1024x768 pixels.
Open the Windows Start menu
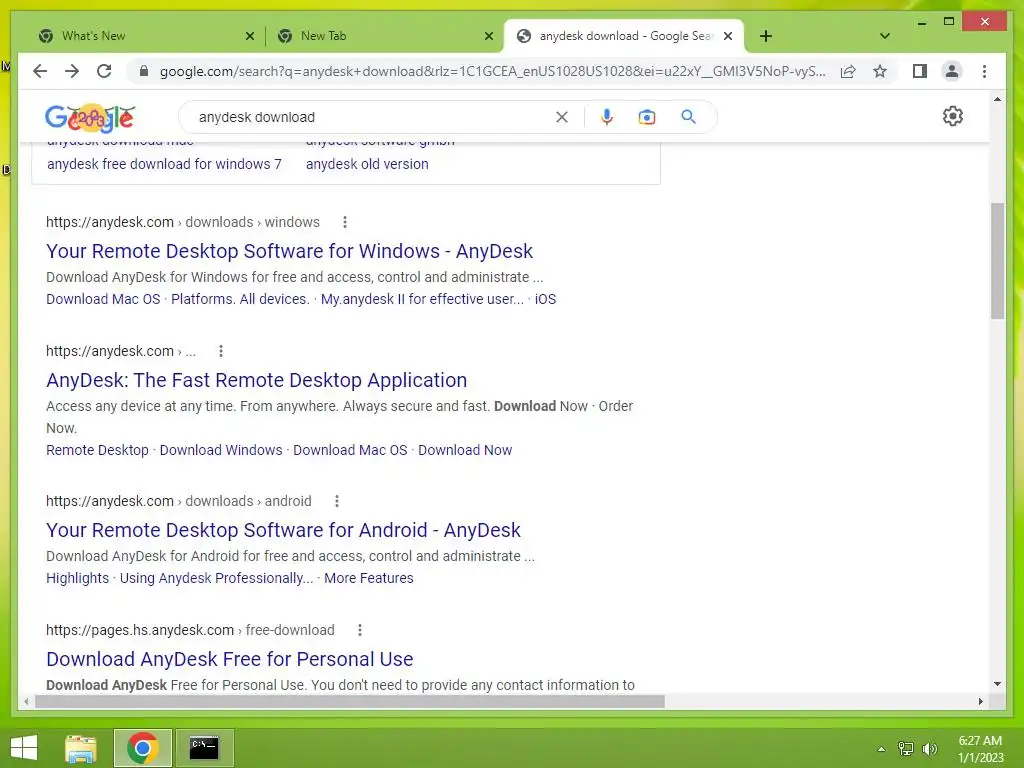(24, 748)
